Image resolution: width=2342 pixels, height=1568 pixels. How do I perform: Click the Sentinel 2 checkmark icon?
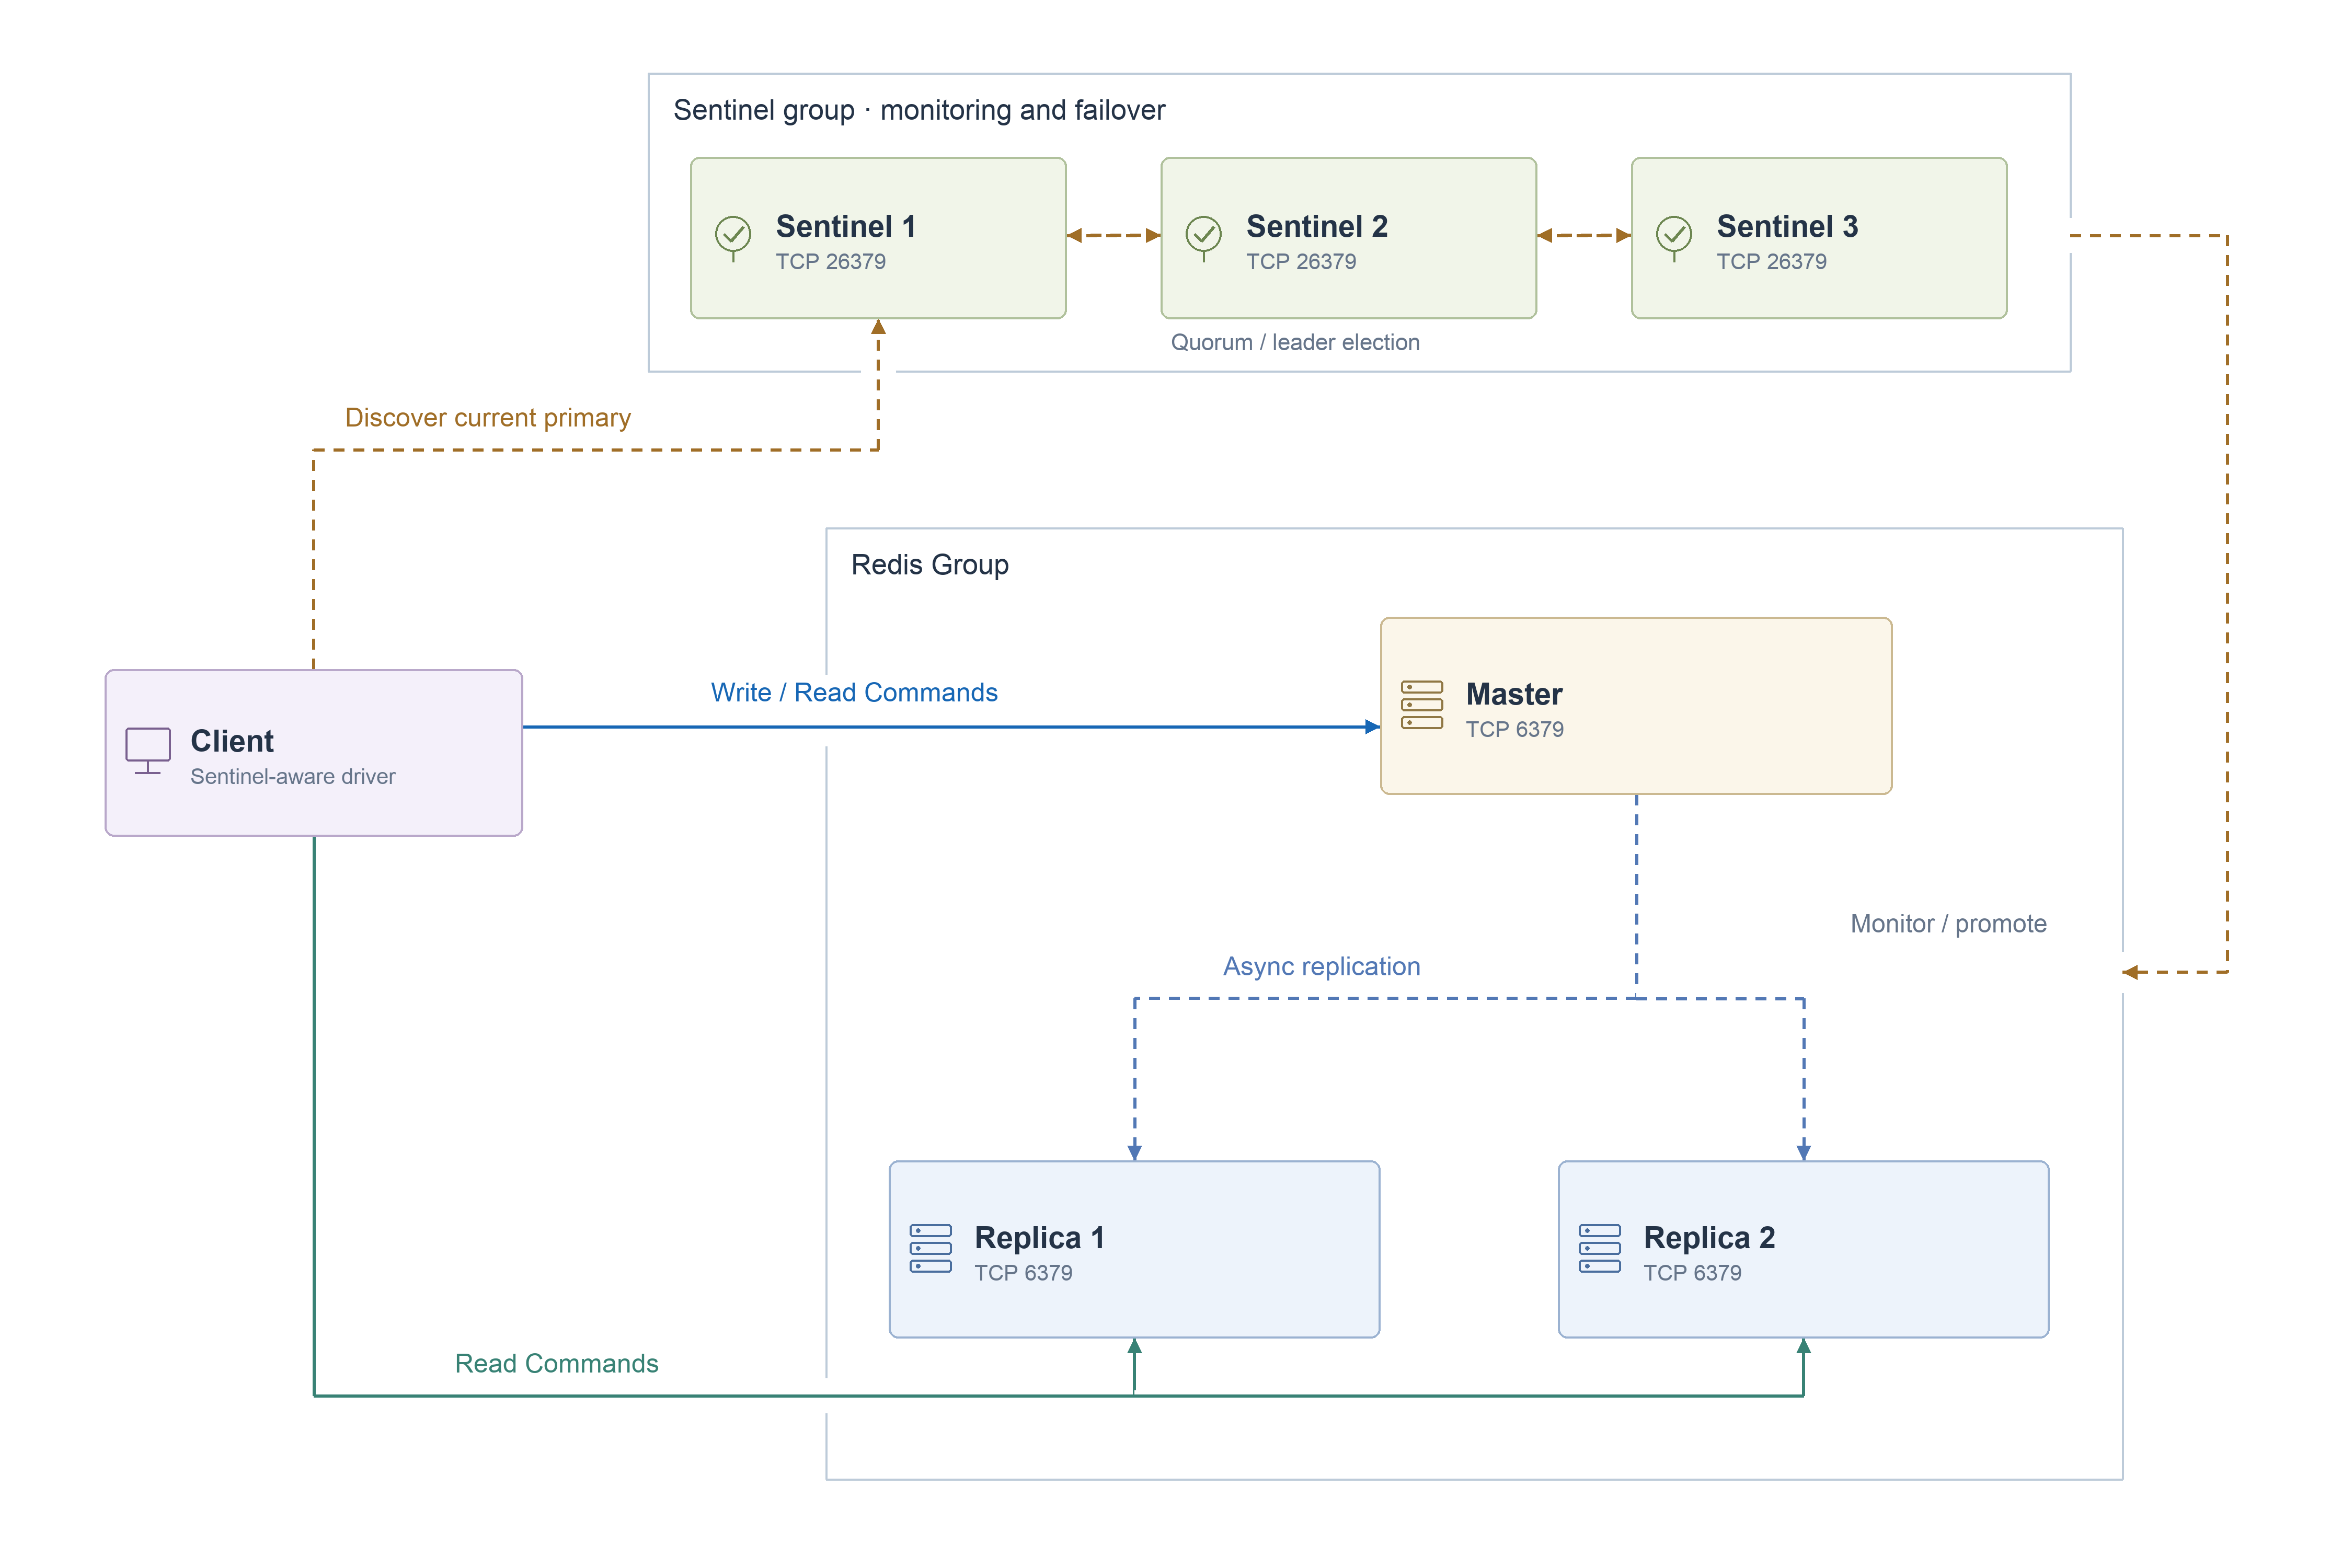point(1203,238)
